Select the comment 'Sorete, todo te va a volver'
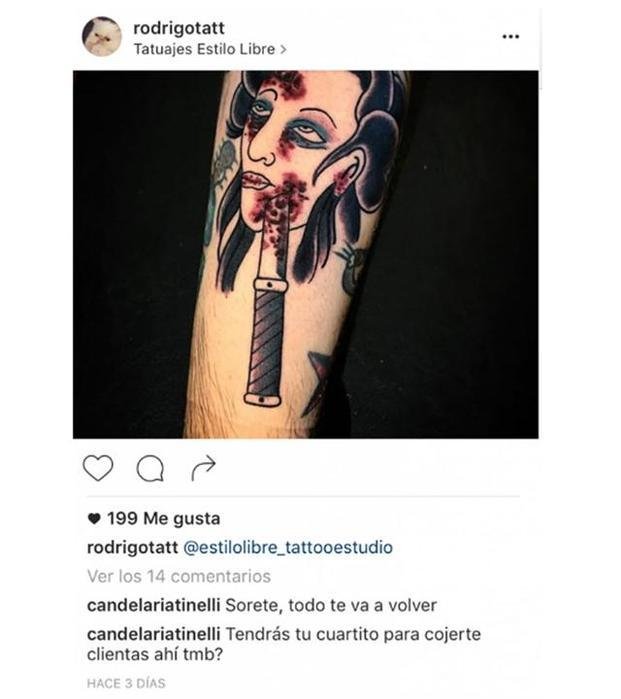This screenshot has height=699, width=621. click(x=331, y=605)
